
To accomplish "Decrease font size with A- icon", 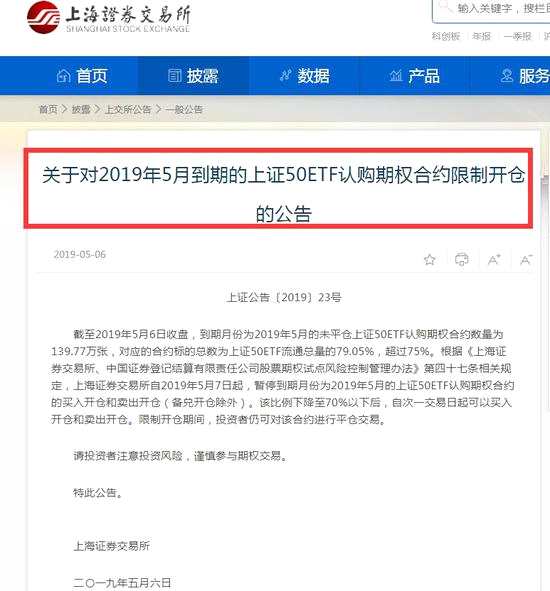I will [526, 259].
